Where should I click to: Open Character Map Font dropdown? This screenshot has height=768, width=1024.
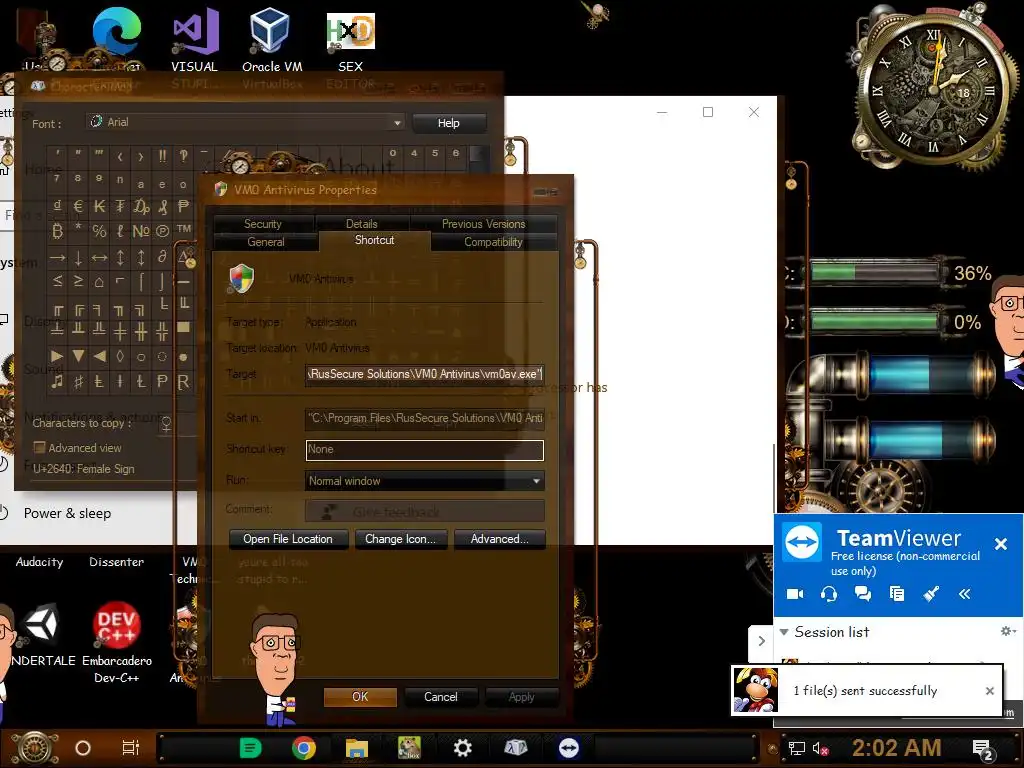[x=245, y=122]
